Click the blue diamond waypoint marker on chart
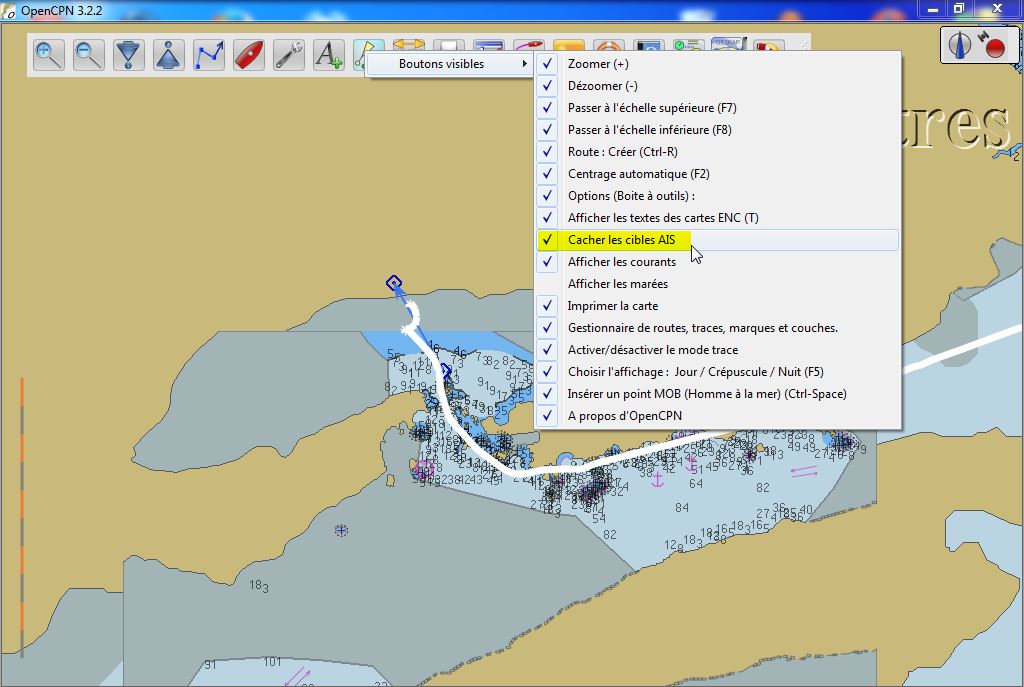This screenshot has height=687, width=1024. (393, 283)
